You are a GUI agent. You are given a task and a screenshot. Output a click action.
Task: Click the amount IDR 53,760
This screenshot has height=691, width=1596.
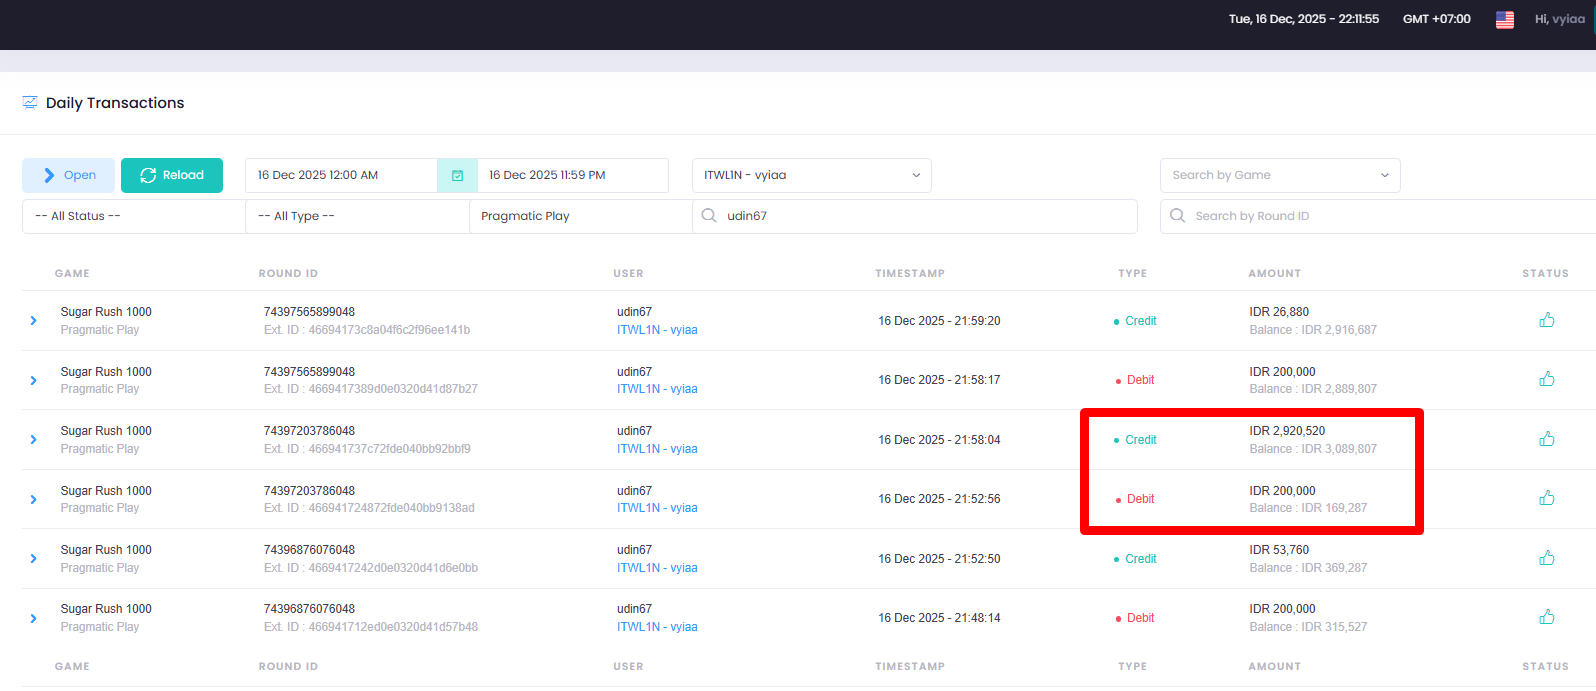(x=1279, y=550)
